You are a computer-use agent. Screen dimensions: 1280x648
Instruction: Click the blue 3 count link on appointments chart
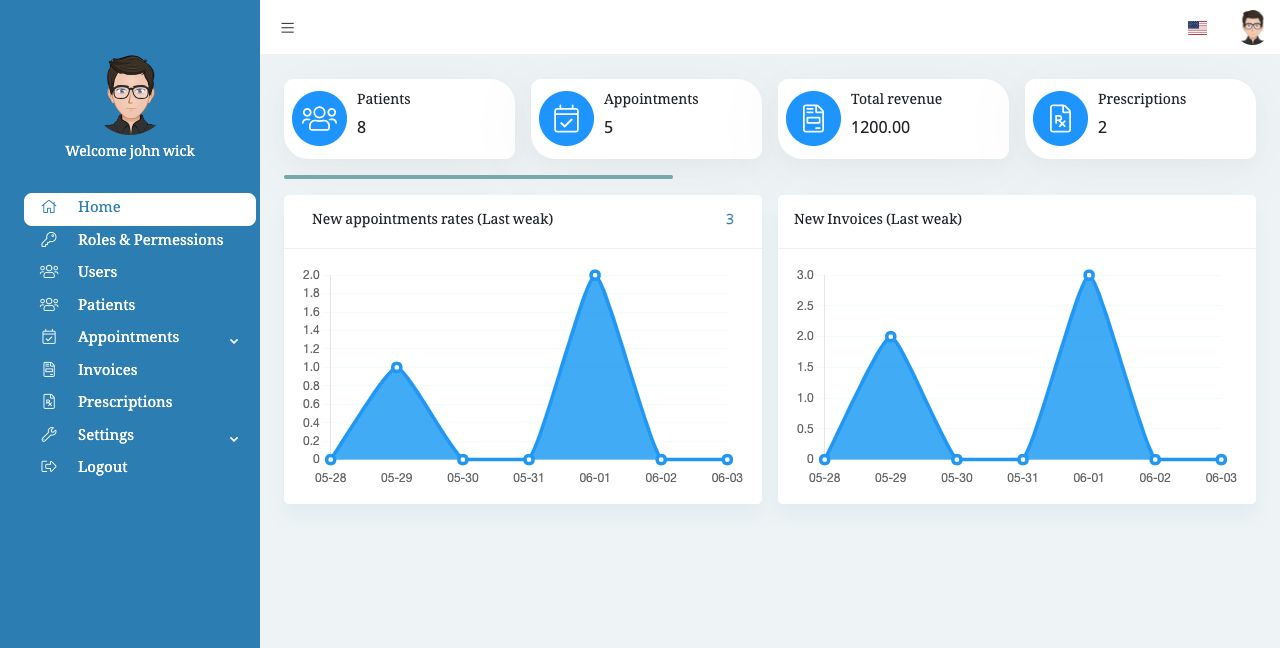(x=730, y=219)
